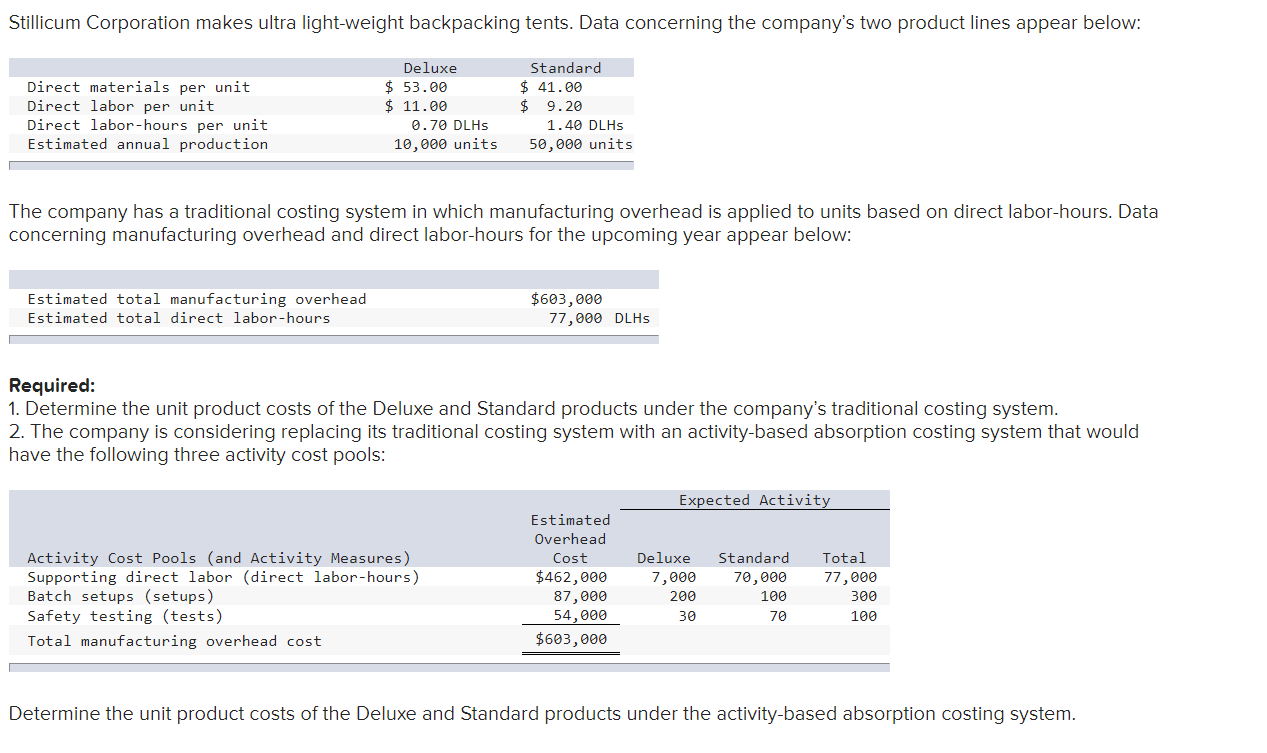The height and width of the screenshot is (753, 1267).
Task: Click the 'Deluxe' header in the first table
Action: coord(430,68)
